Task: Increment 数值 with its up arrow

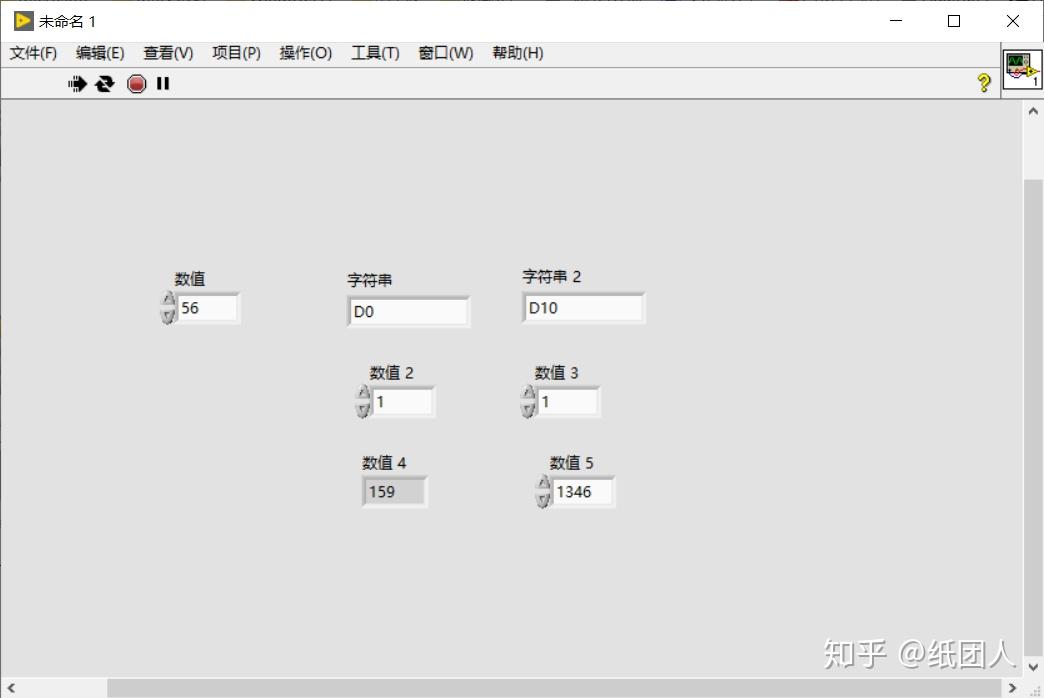Action: pyautogui.click(x=167, y=300)
